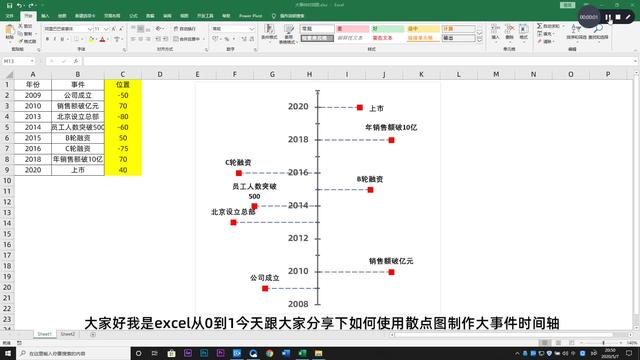Decrease font size with smaller A icon
Image resolution: width=640 pixels, height=360 pixels.
tap(121, 29)
